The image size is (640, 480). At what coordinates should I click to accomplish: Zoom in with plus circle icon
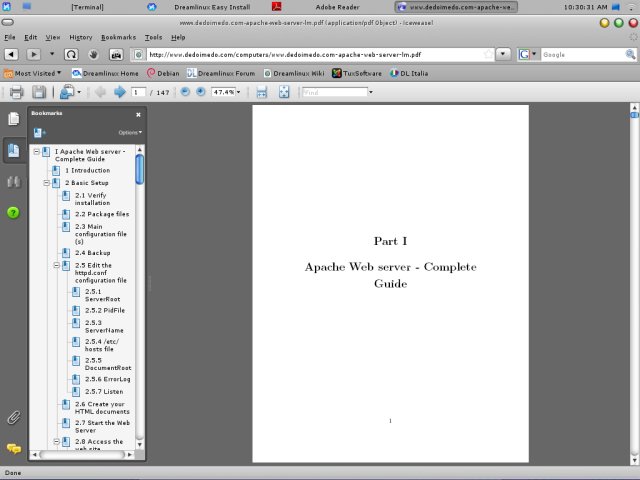pos(200,92)
